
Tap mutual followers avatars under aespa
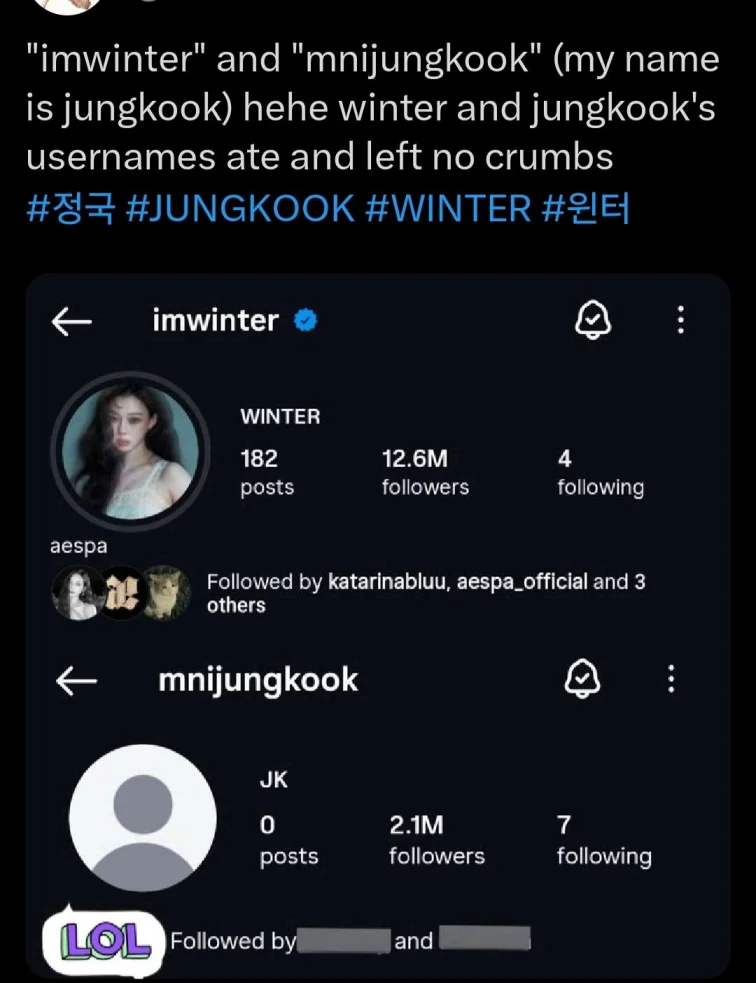pyautogui.click(x=120, y=593)
